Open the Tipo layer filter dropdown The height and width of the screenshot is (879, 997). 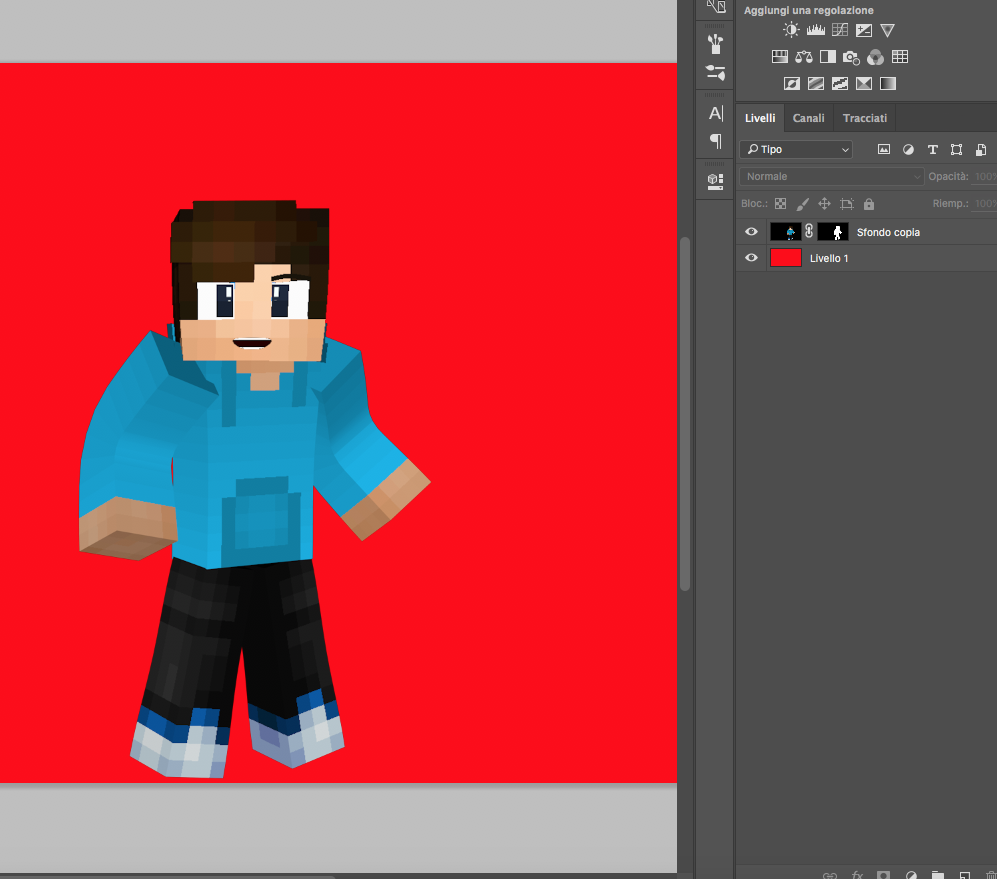[796, 149]
